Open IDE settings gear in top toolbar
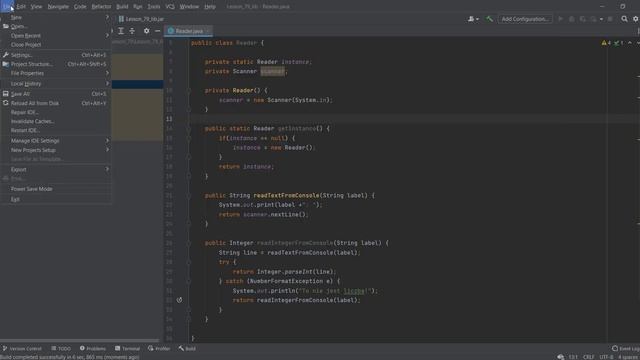 pos(636,19)
